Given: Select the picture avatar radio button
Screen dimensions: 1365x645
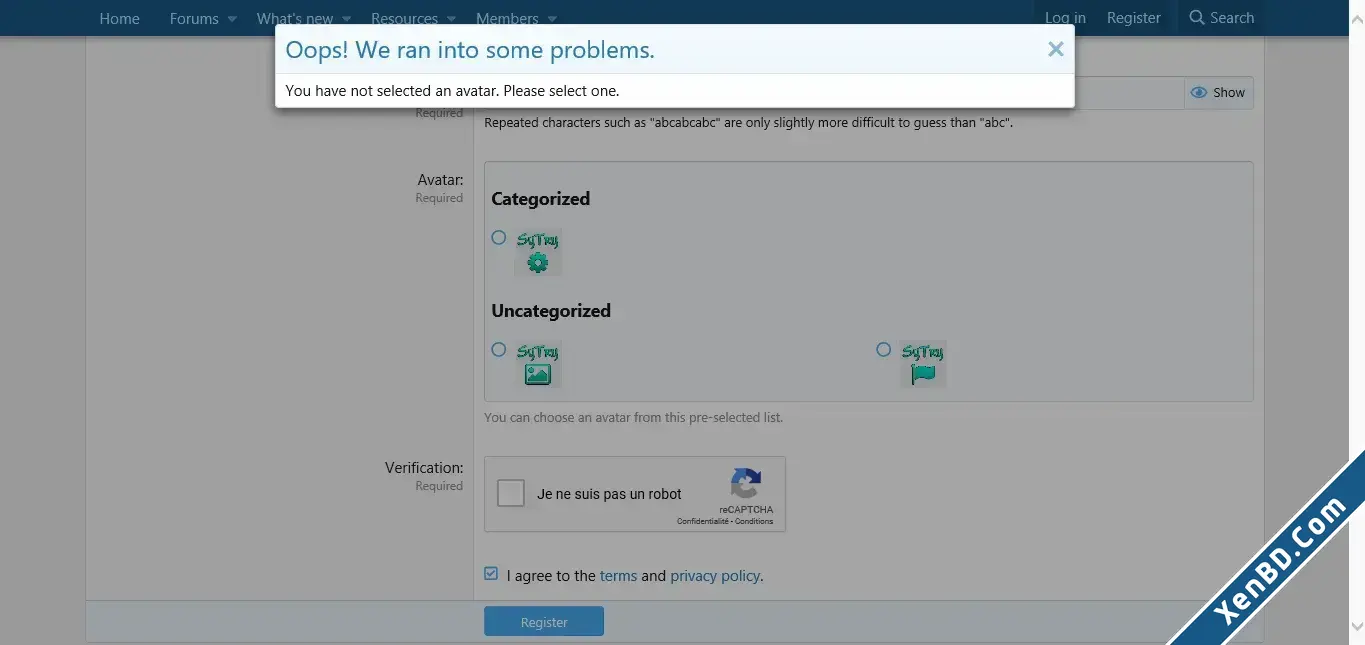Looking at the screenshot, I should click(499, 350).
